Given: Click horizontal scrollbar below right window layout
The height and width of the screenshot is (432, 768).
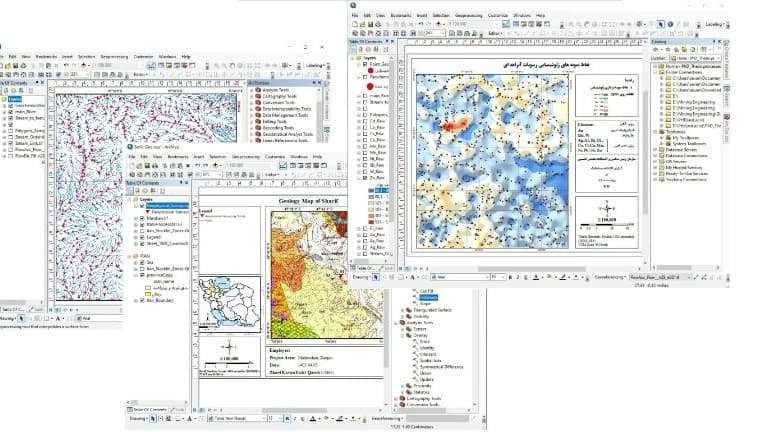Looking at the screenshot, I should point(531,268).
